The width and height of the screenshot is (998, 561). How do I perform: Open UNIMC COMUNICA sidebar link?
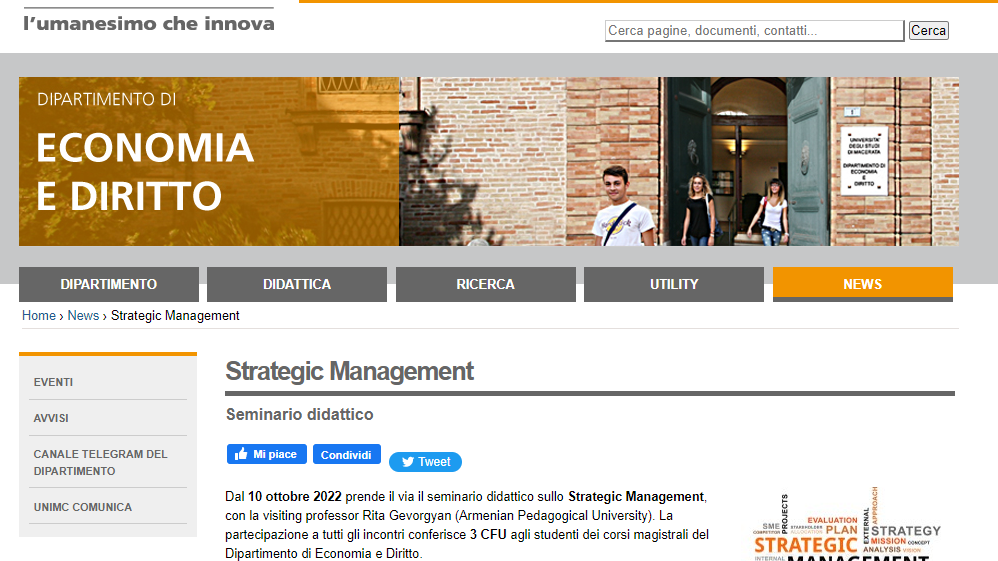pos(83,507)
